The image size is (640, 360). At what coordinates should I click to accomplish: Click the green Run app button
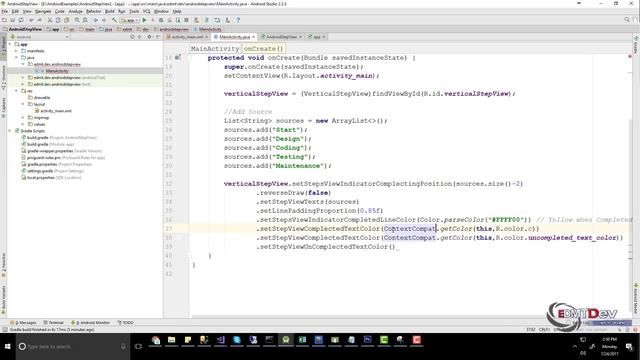coord(144,20)
